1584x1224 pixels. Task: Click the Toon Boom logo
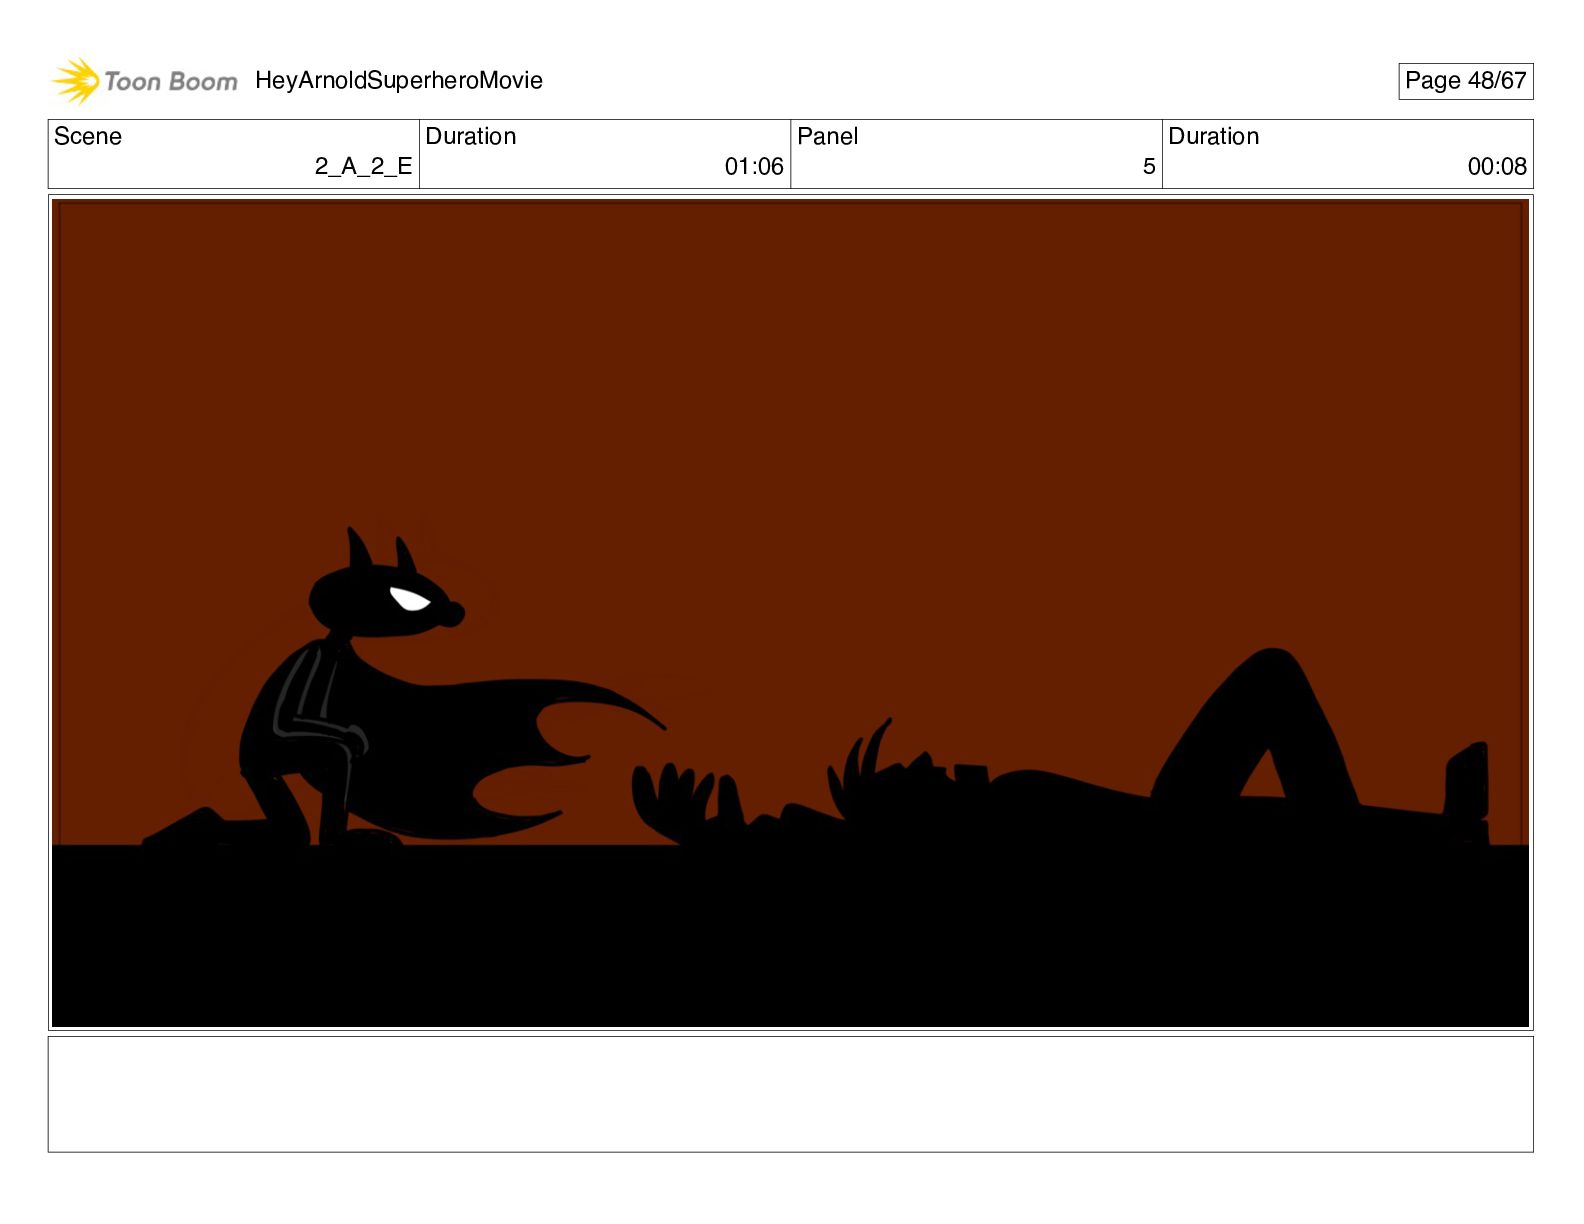click(145, 81)
